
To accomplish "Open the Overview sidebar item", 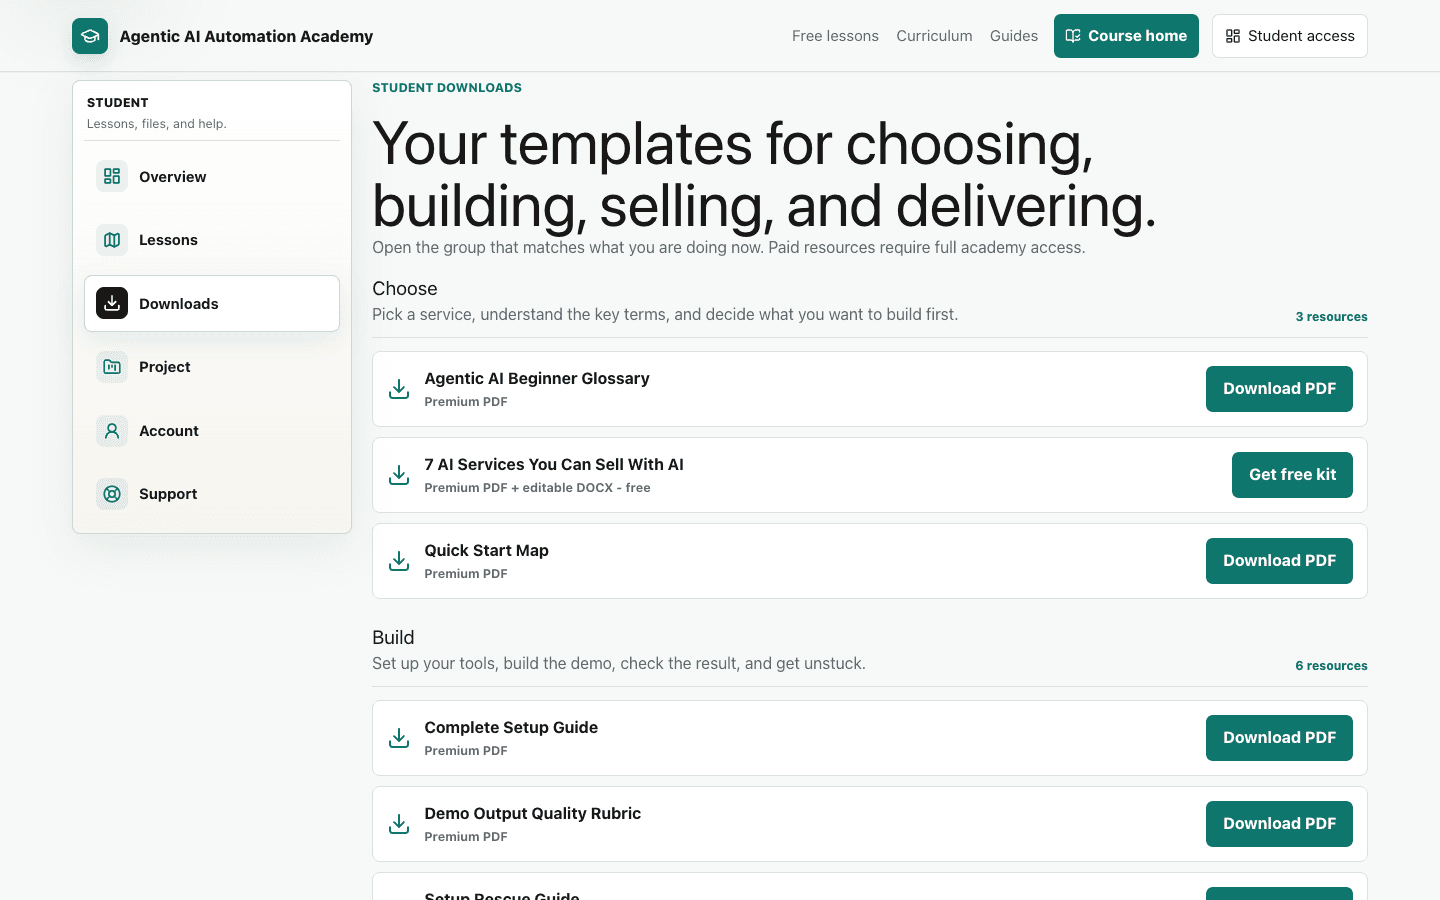I will (212, 176).
